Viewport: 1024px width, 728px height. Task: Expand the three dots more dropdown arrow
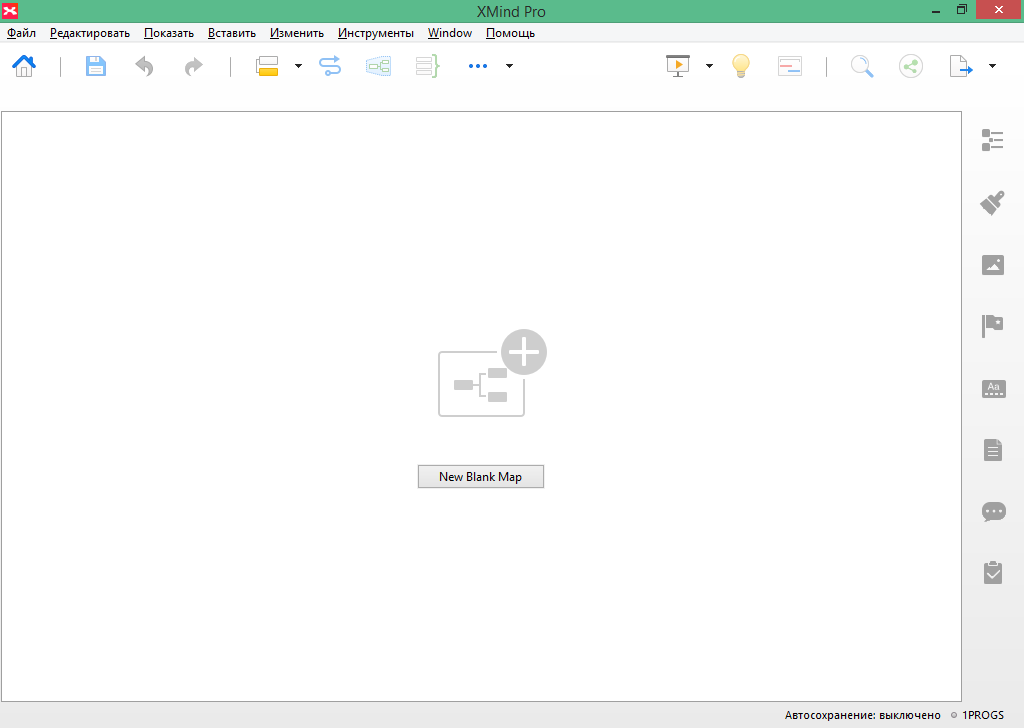click(x=509, y=66)
